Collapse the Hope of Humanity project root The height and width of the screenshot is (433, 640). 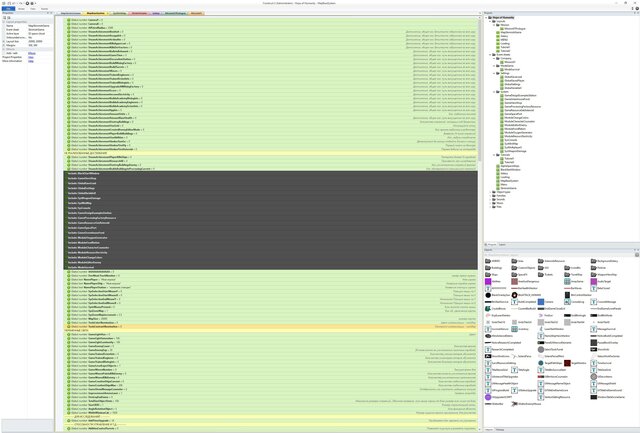(486, 18)
